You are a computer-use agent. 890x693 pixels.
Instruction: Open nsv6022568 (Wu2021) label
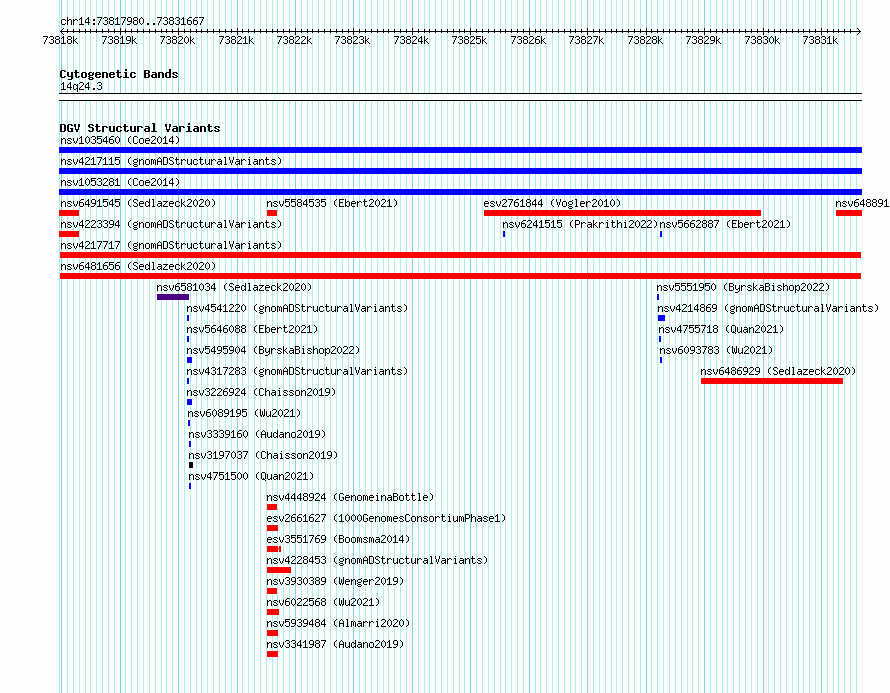pyautogui.click(x=323, y=602)
